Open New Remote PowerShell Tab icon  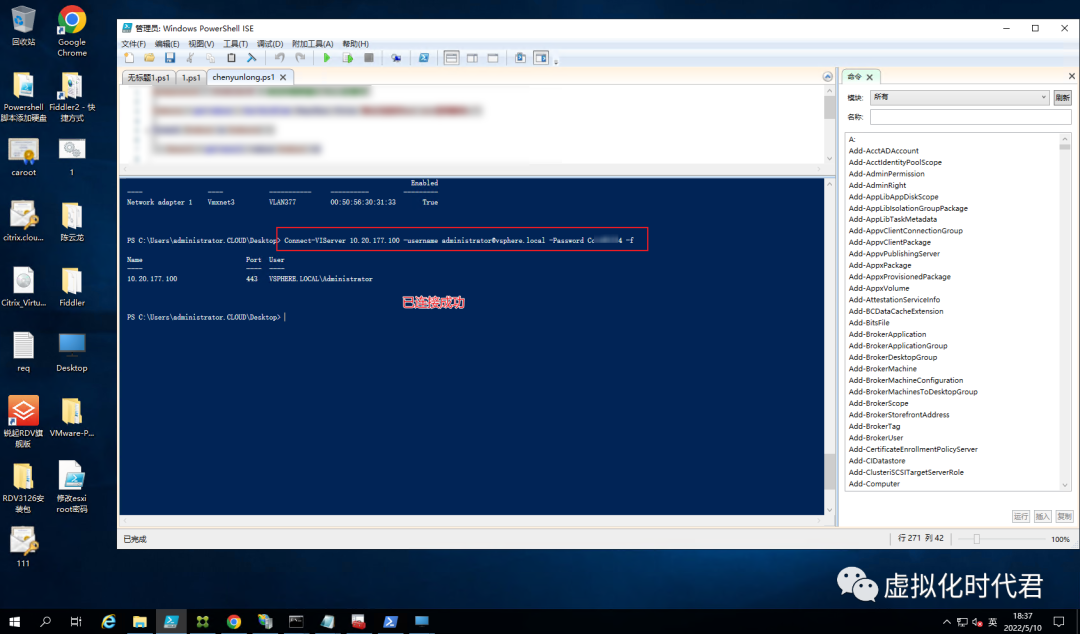(395, 59)
